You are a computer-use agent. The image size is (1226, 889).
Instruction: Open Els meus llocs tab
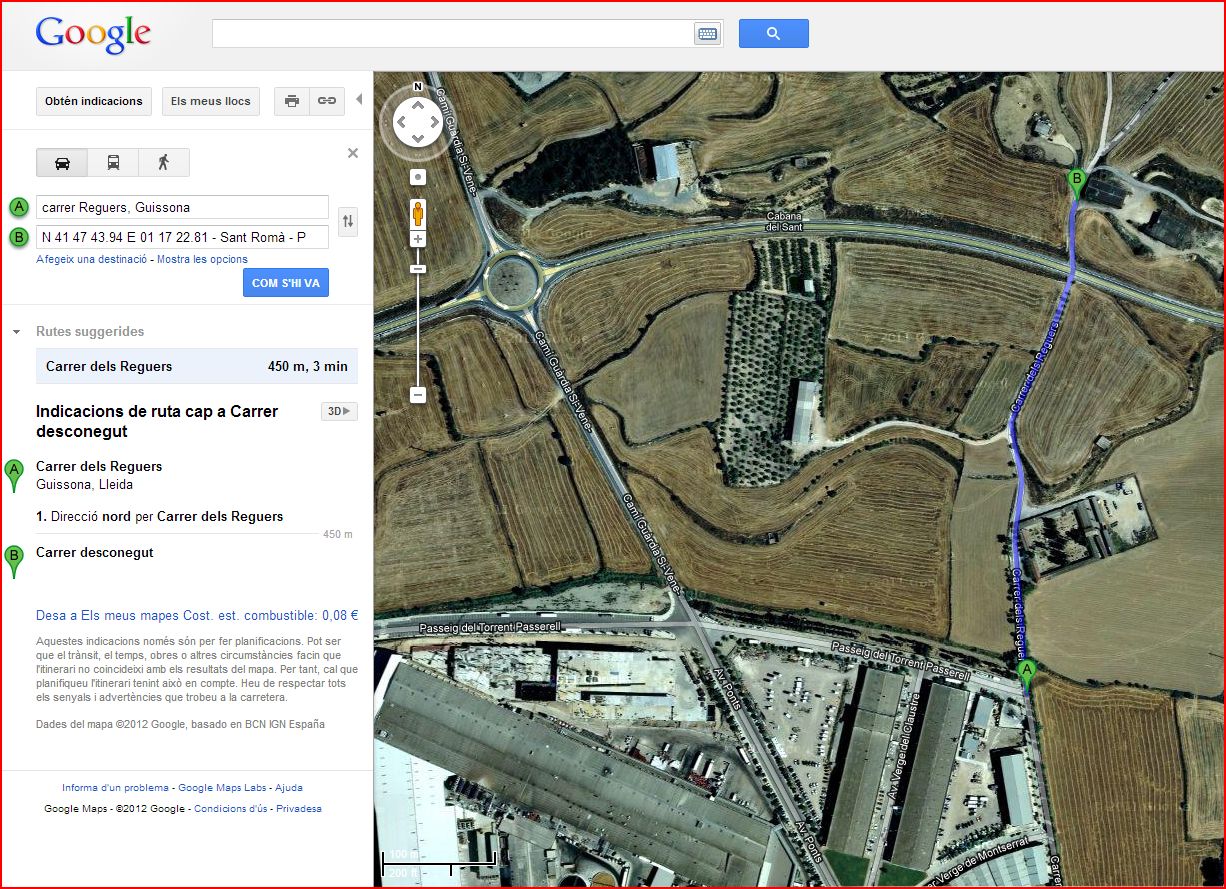(x=211, y=101)
